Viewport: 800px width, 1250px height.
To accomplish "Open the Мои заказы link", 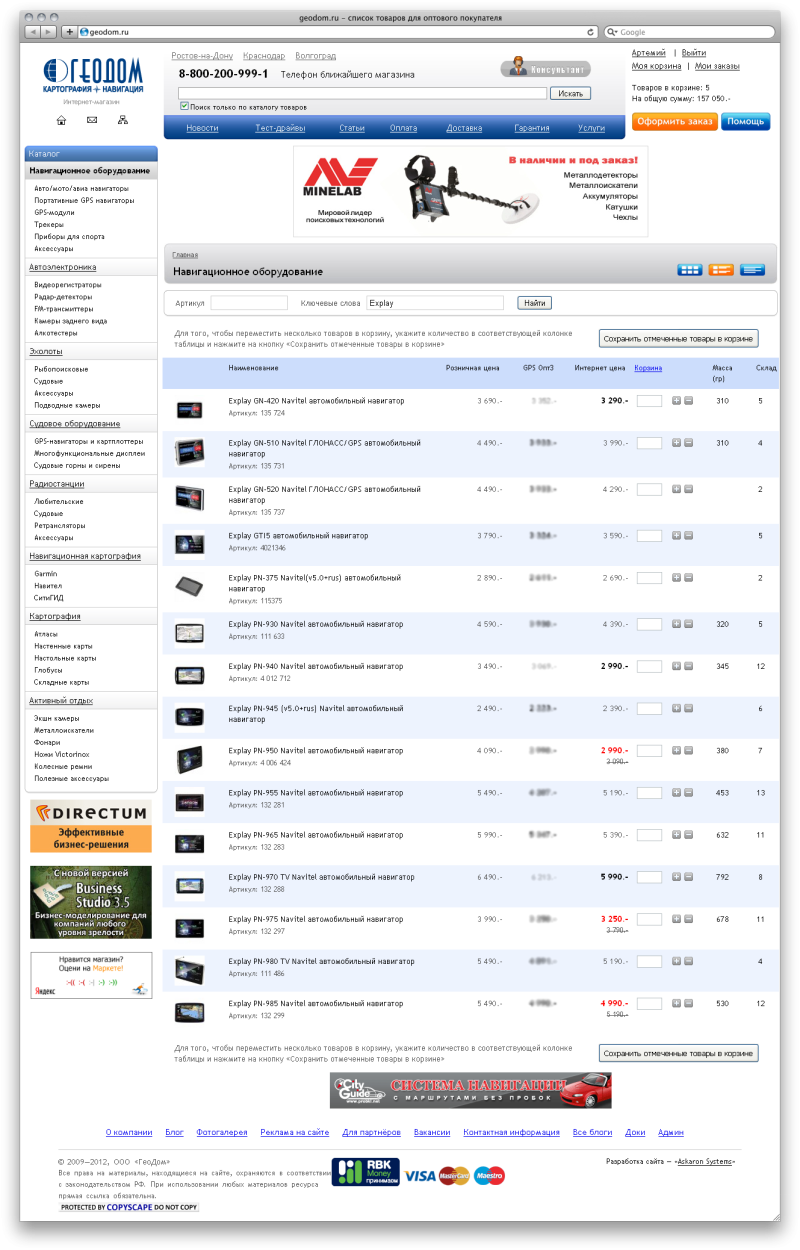I will [717, 66].
